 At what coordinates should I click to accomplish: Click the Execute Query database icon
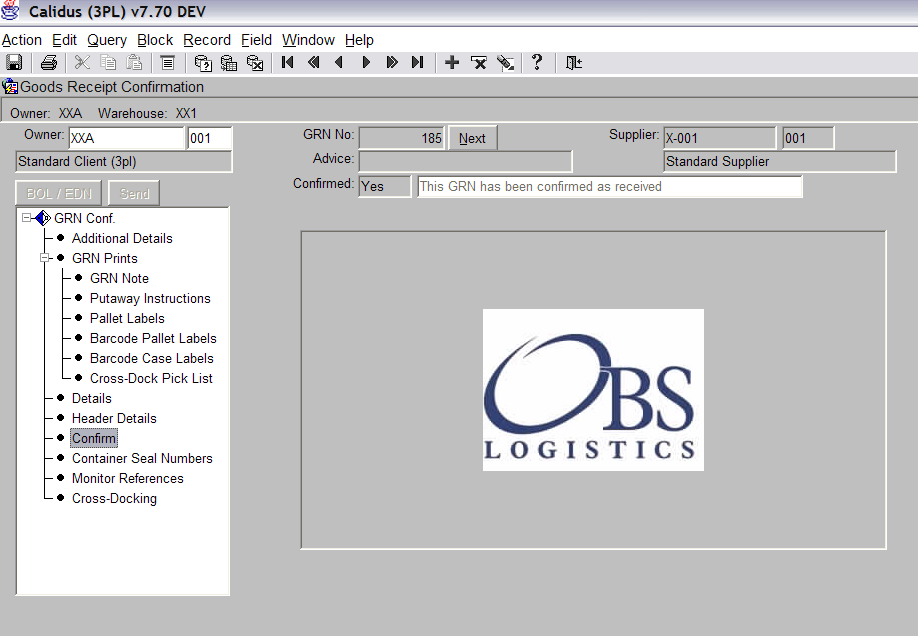(x=228, y=62)
